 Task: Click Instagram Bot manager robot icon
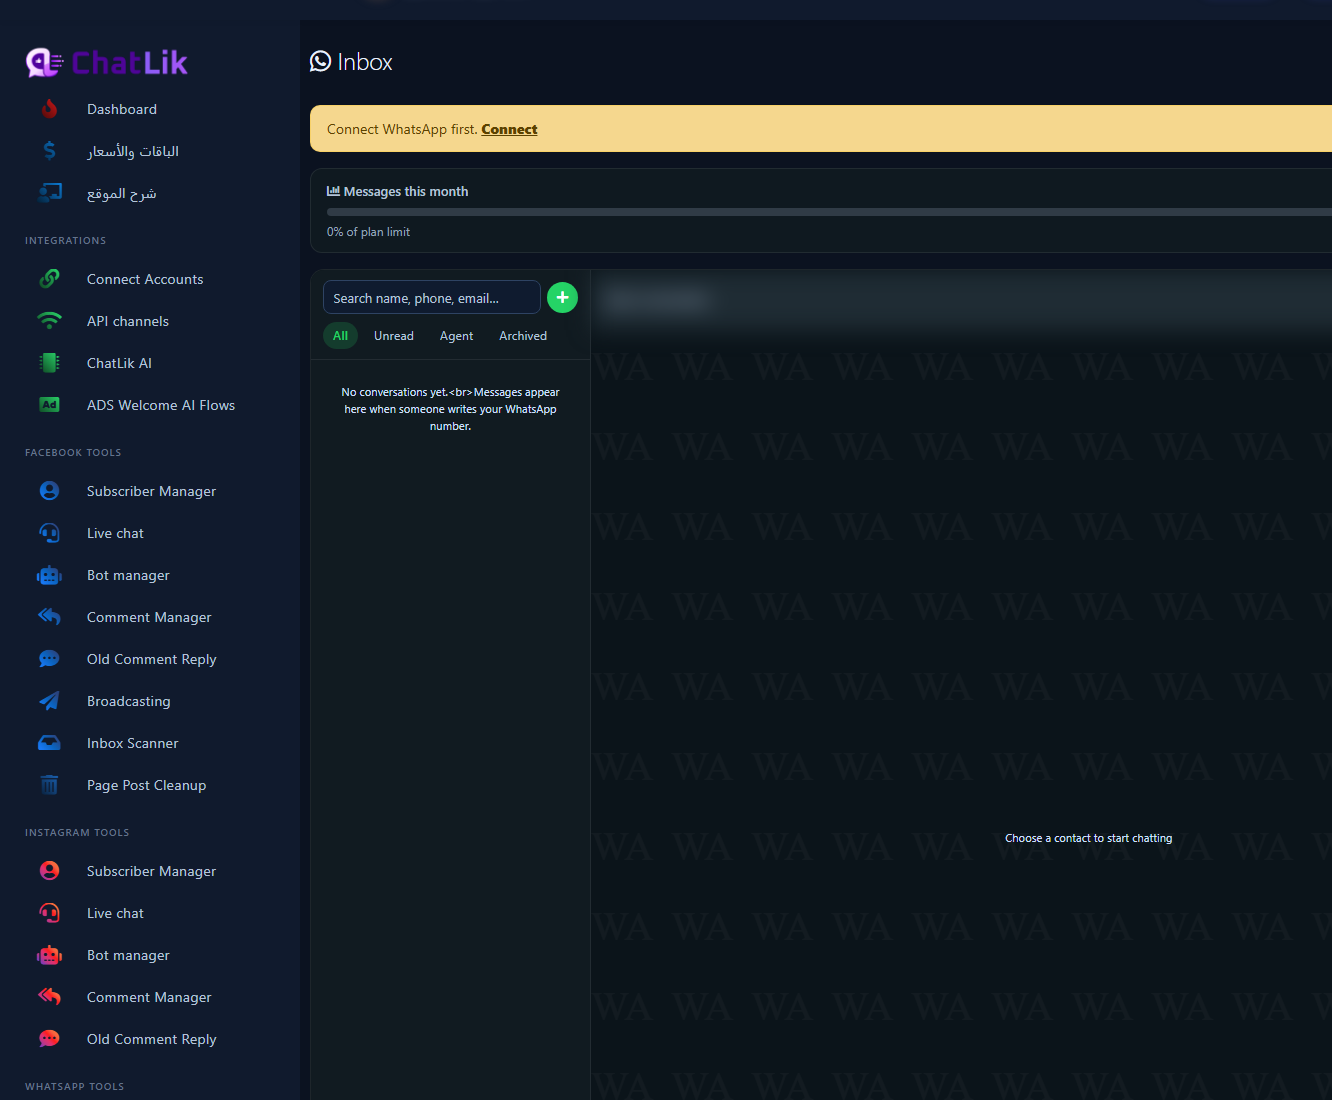49,955
